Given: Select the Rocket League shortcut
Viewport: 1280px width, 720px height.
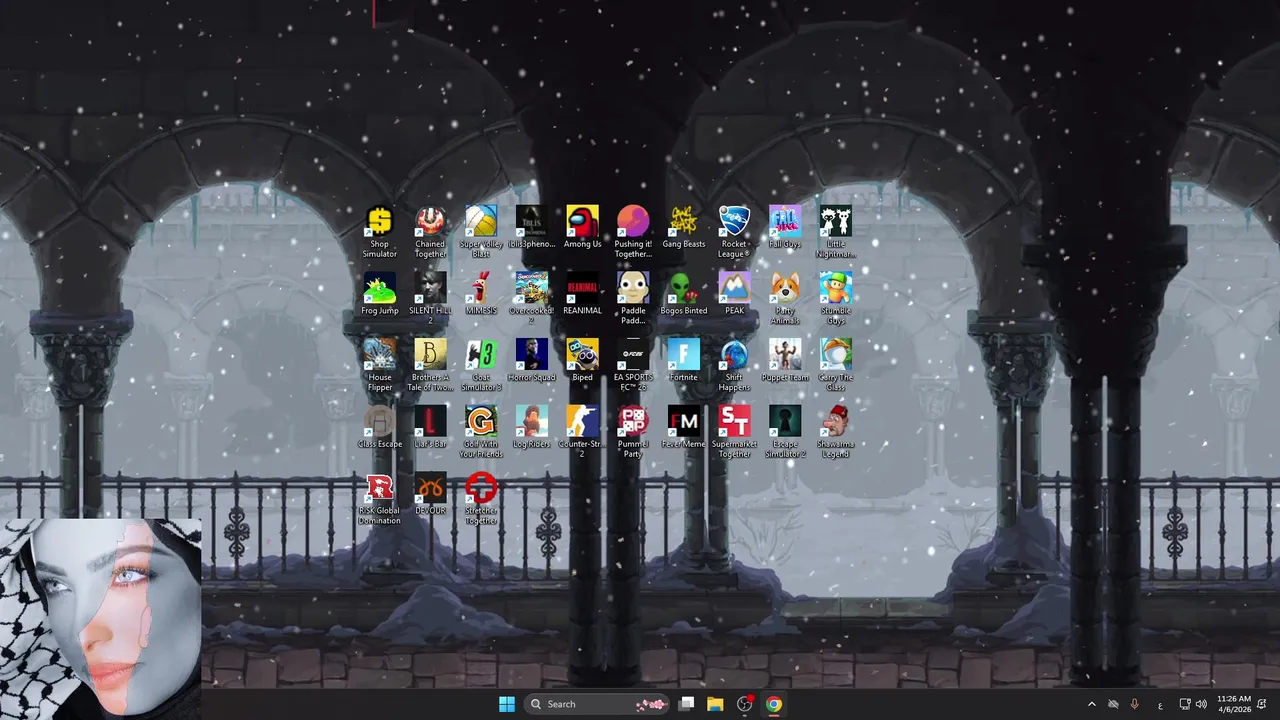Looking at the screenshot, I should click(735, 232).
